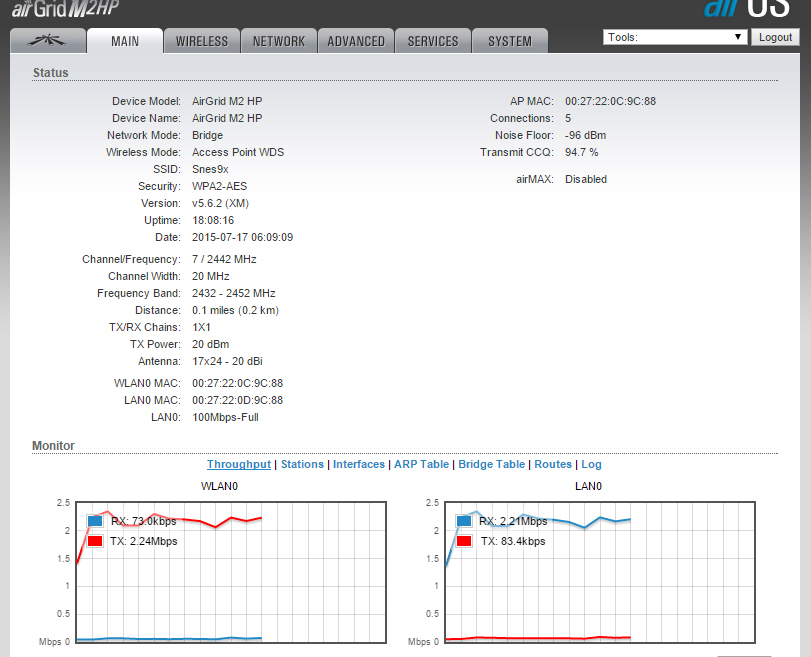Click the Distance value 0.1 miles (0.2 km)
This screenshot has width=811, height=657.
pos(235,310)
